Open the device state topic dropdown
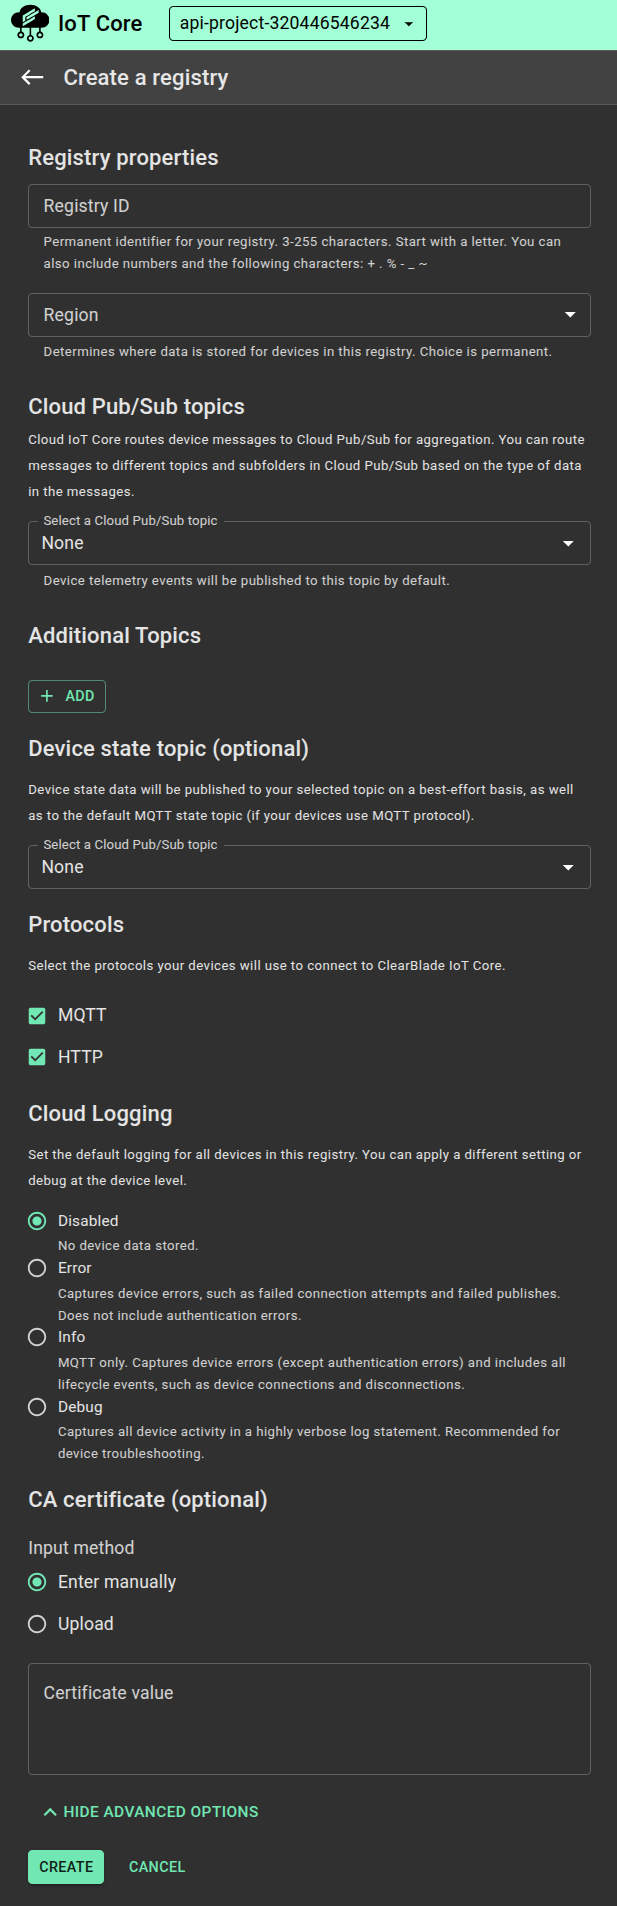Image resolution: width=617 pixels, height=1906 pixels. click(309, 868)
